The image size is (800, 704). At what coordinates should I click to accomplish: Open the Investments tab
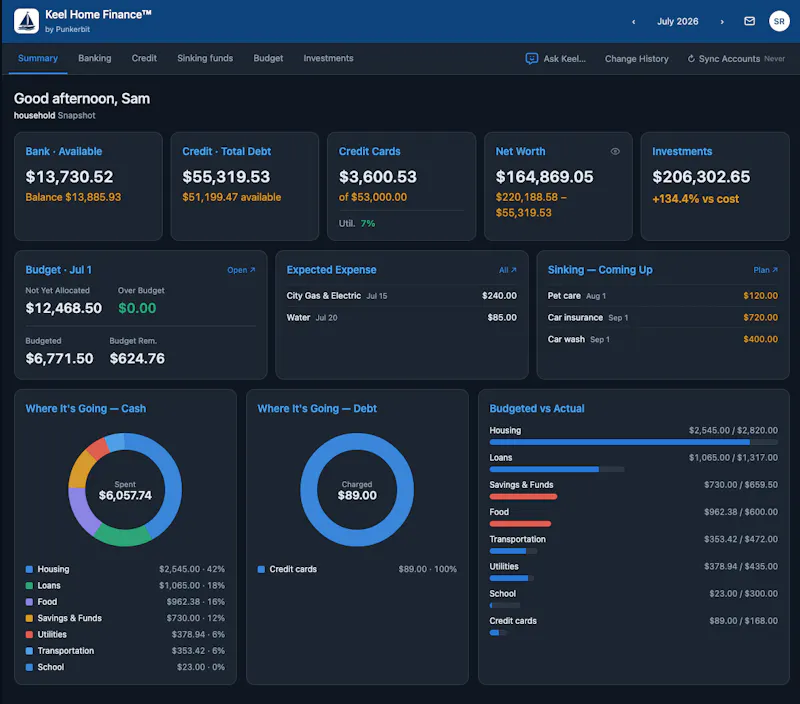[328, 58]
